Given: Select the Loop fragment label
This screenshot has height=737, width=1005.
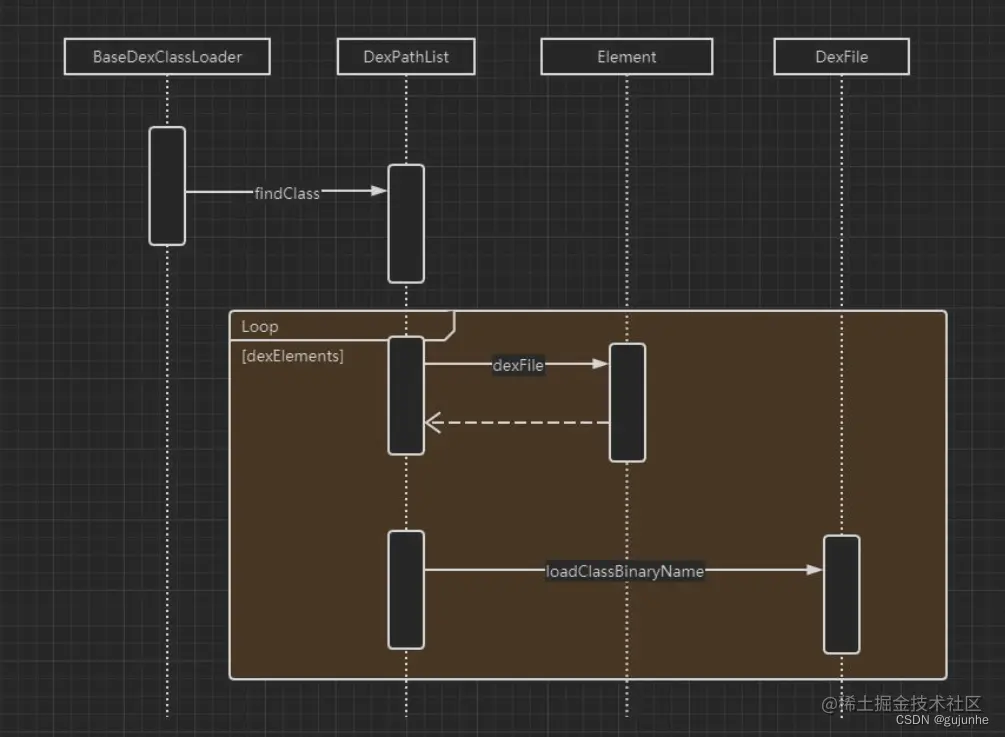Looking at the screenshot, I should point(260,326).
